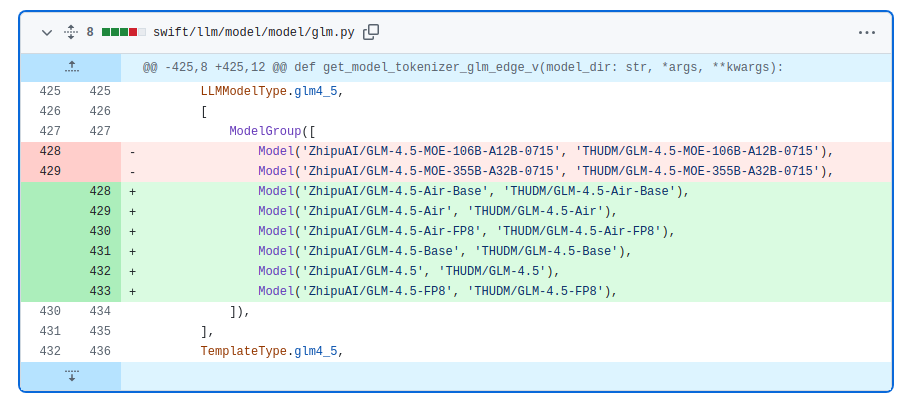Click the LLMModelType.glm4_5 code line
Screen dimensions: 911x395
tap(506, 92)
